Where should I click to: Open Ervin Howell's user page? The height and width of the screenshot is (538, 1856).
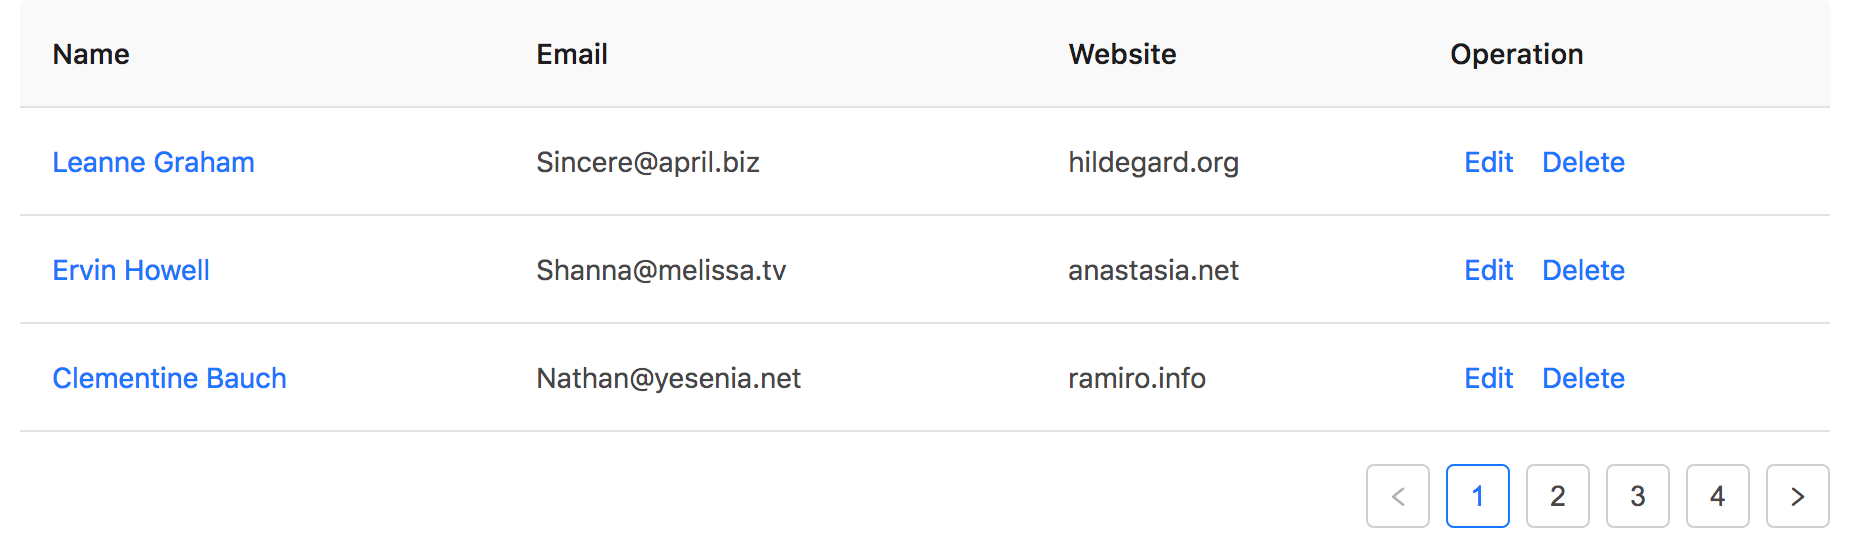[x=131, y=270]
